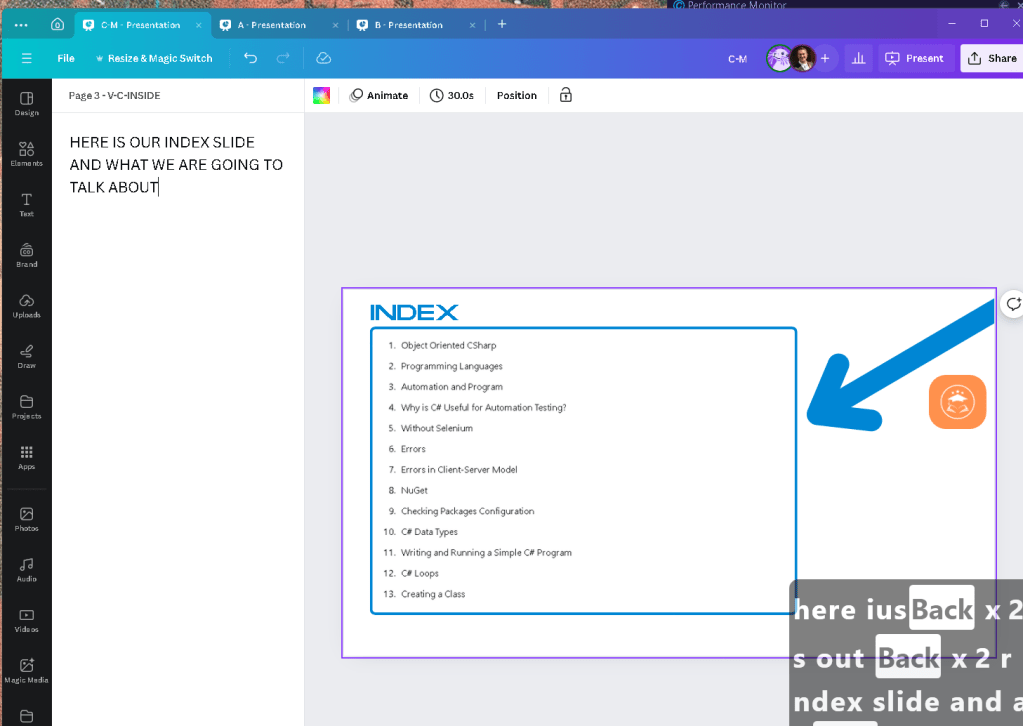Open the background color picker swatch
1023x726 pixels.
coord(322,95)
